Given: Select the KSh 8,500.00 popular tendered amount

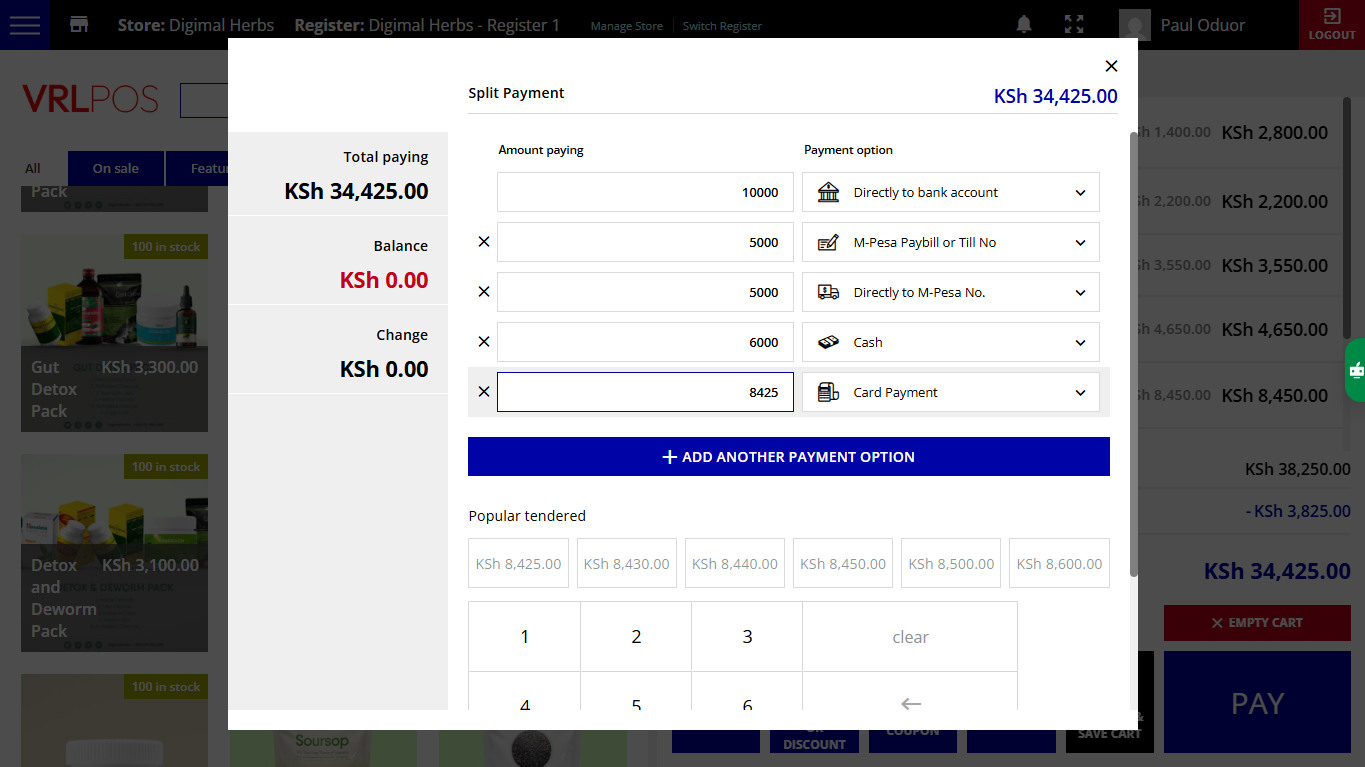Looking at the screenshot, I should tap(951, 564).
